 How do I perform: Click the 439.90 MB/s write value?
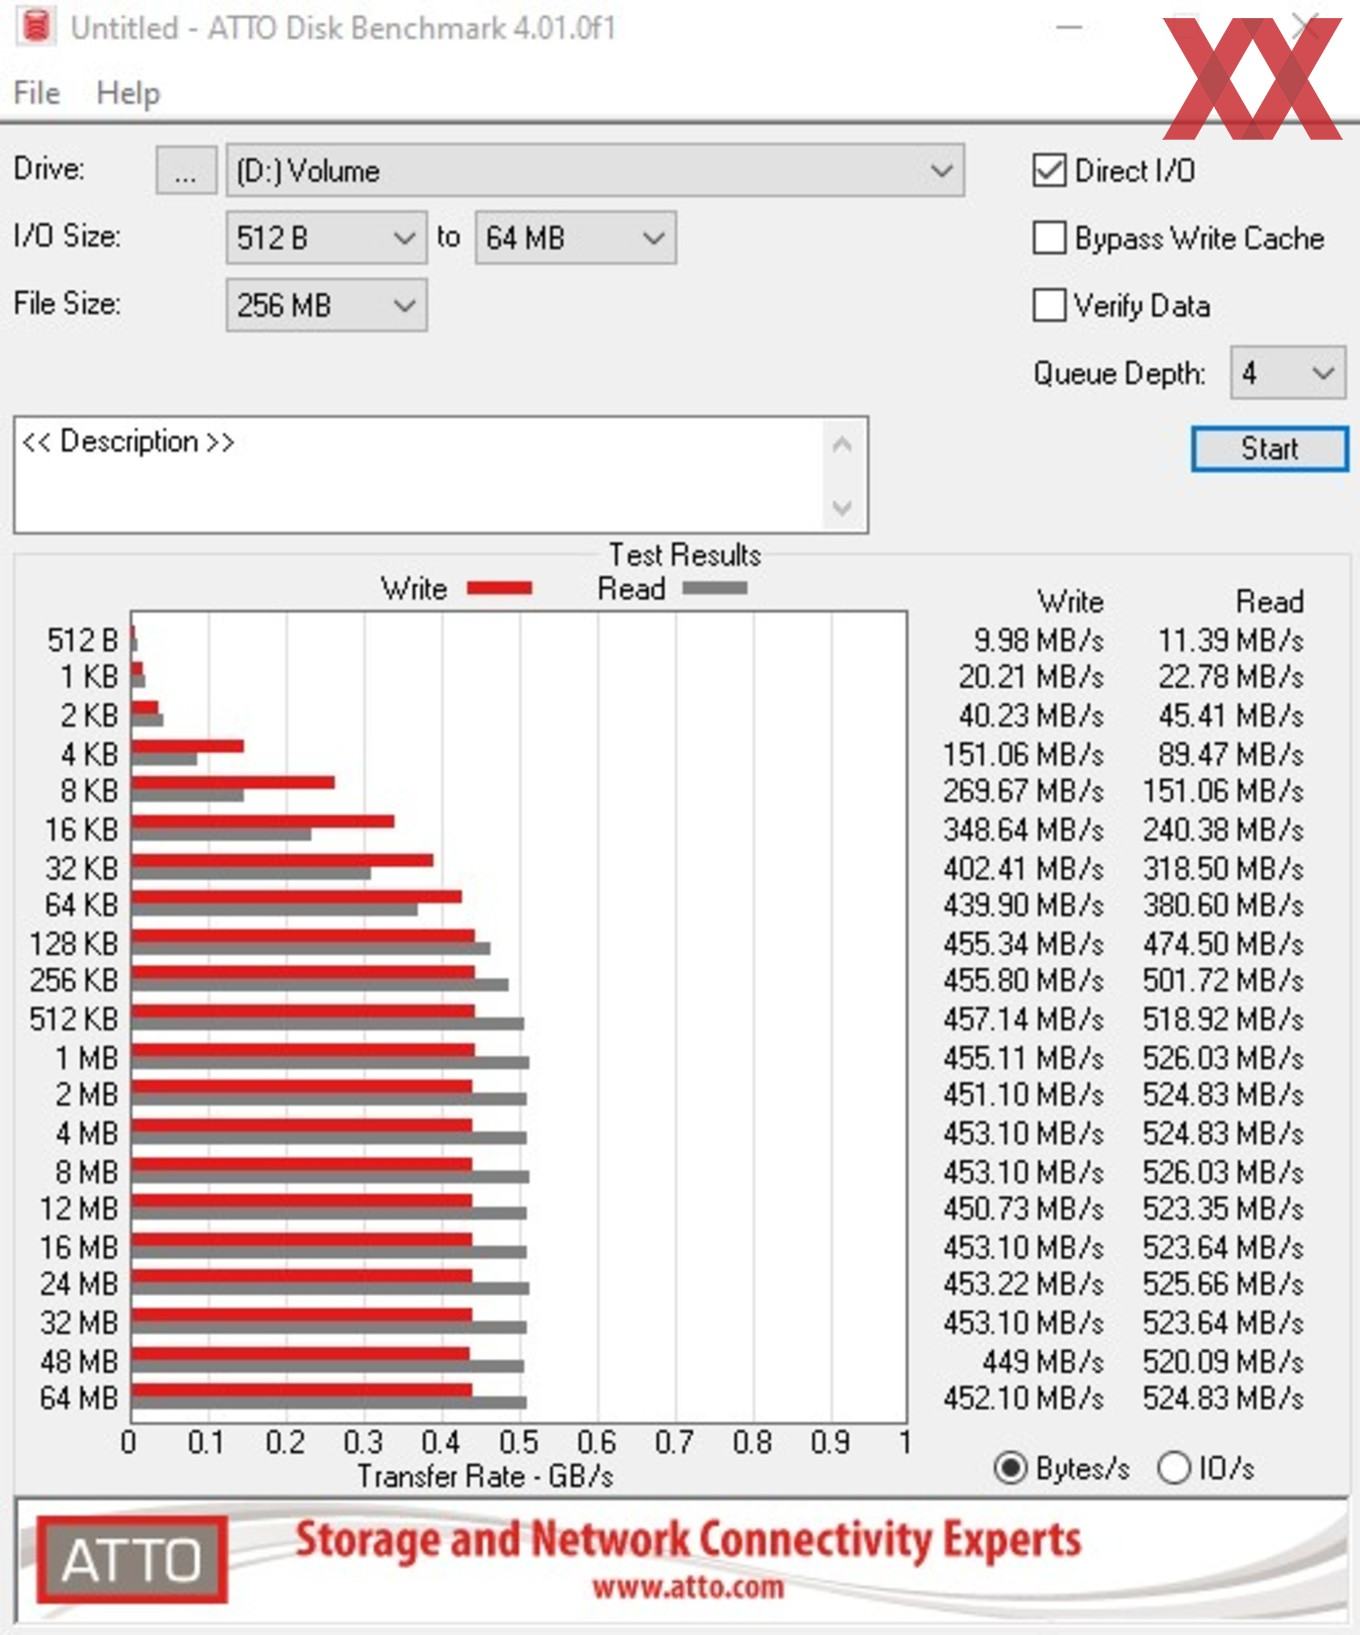coord(1023,905)
